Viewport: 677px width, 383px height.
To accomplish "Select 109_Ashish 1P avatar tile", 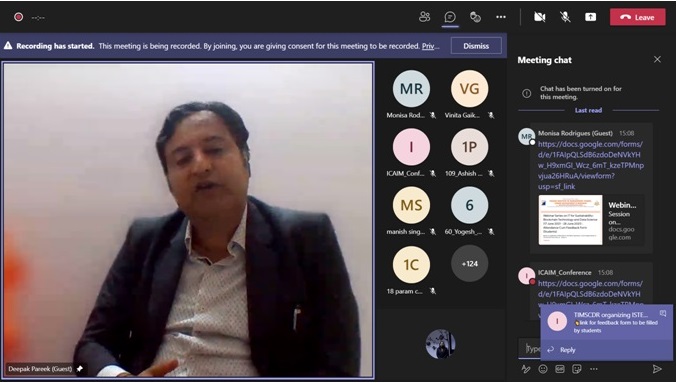I will tap(469, 147).
